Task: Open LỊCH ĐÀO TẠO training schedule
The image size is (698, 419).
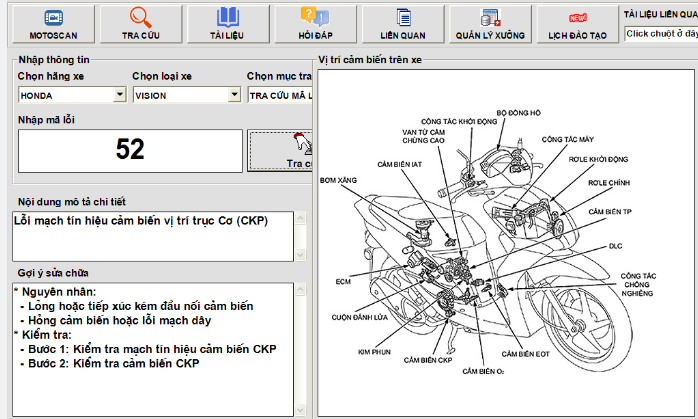Action: (x=577, y=24)
